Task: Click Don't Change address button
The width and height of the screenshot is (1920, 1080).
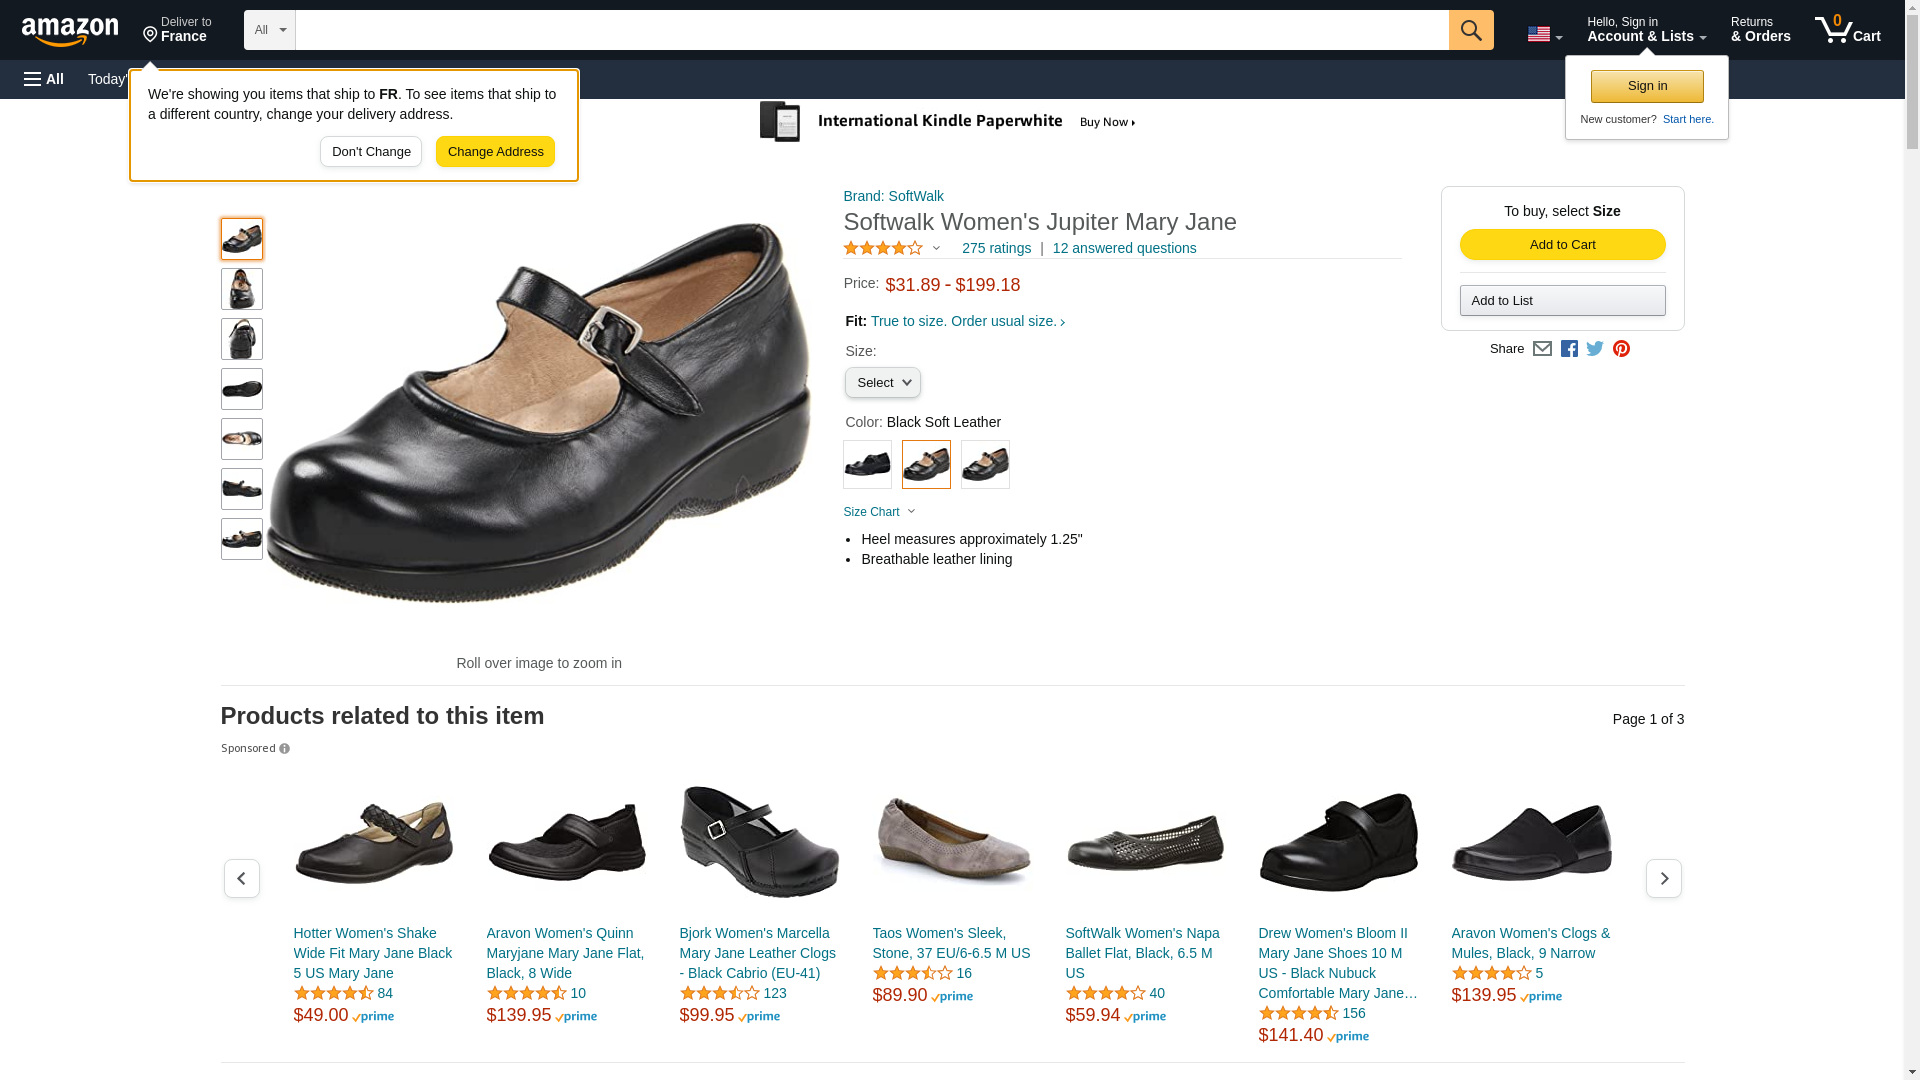Action: [371, 152]
